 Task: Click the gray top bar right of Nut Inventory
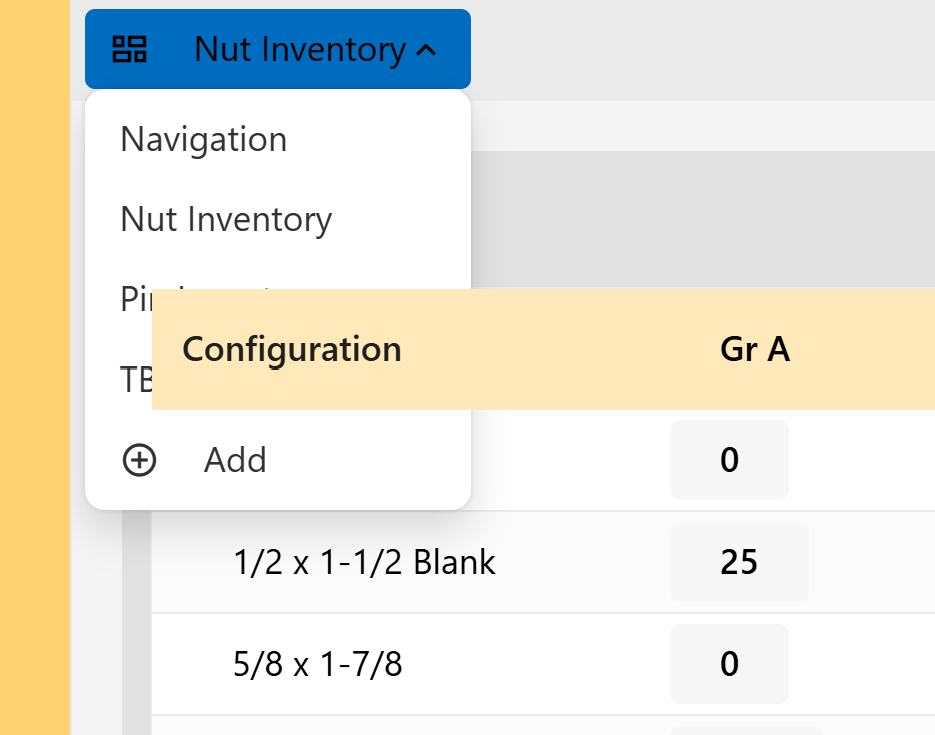click(x=700, y=49)
